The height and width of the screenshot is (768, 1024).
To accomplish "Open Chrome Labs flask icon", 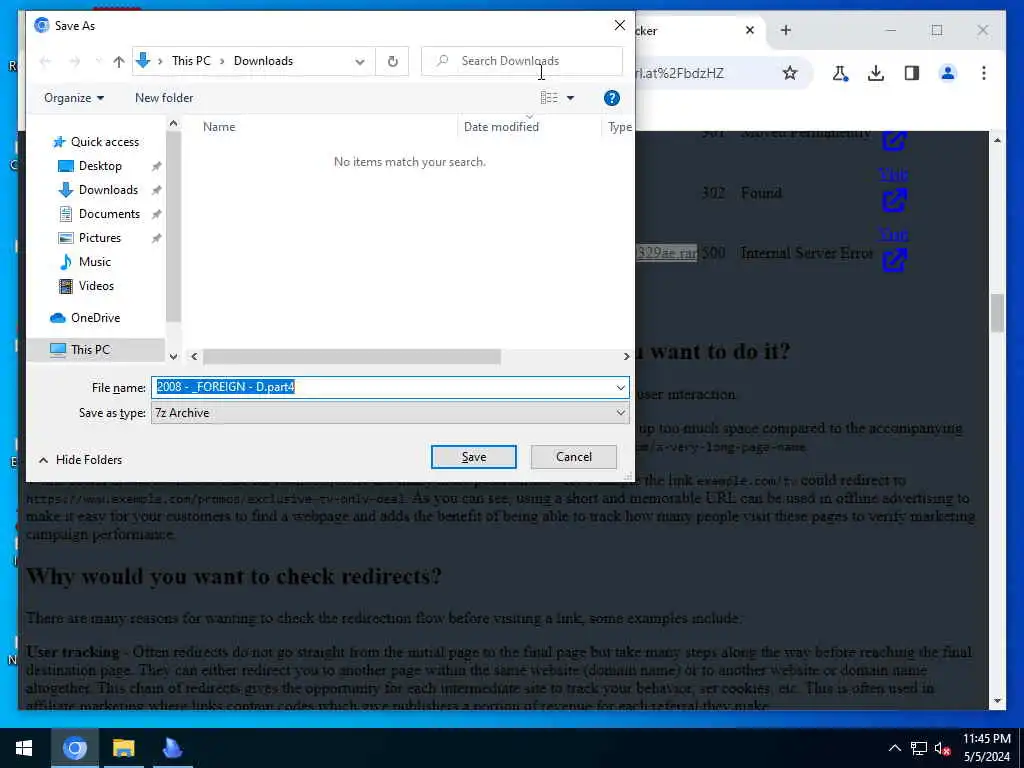I will point(840,73).
